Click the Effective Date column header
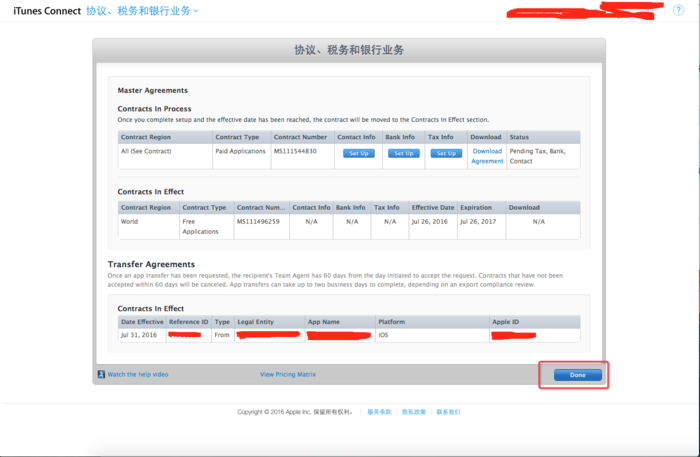The width and height of the screenshot is (700, 457). pos(432,207)
